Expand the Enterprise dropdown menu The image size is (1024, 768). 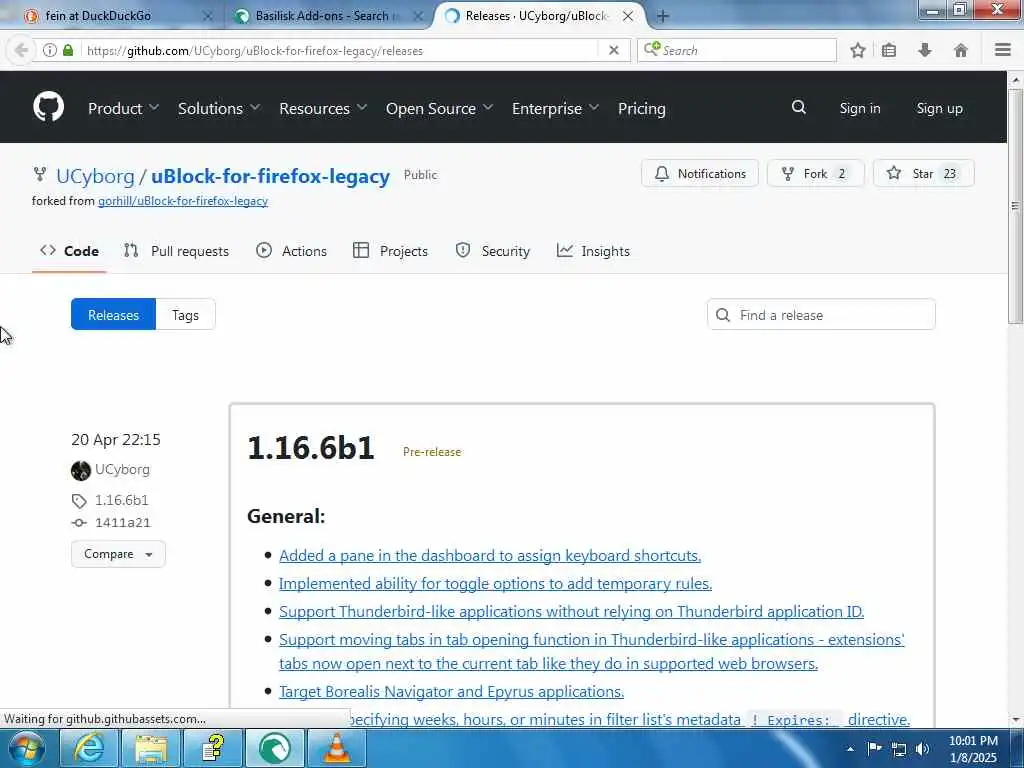coord(556,108)
